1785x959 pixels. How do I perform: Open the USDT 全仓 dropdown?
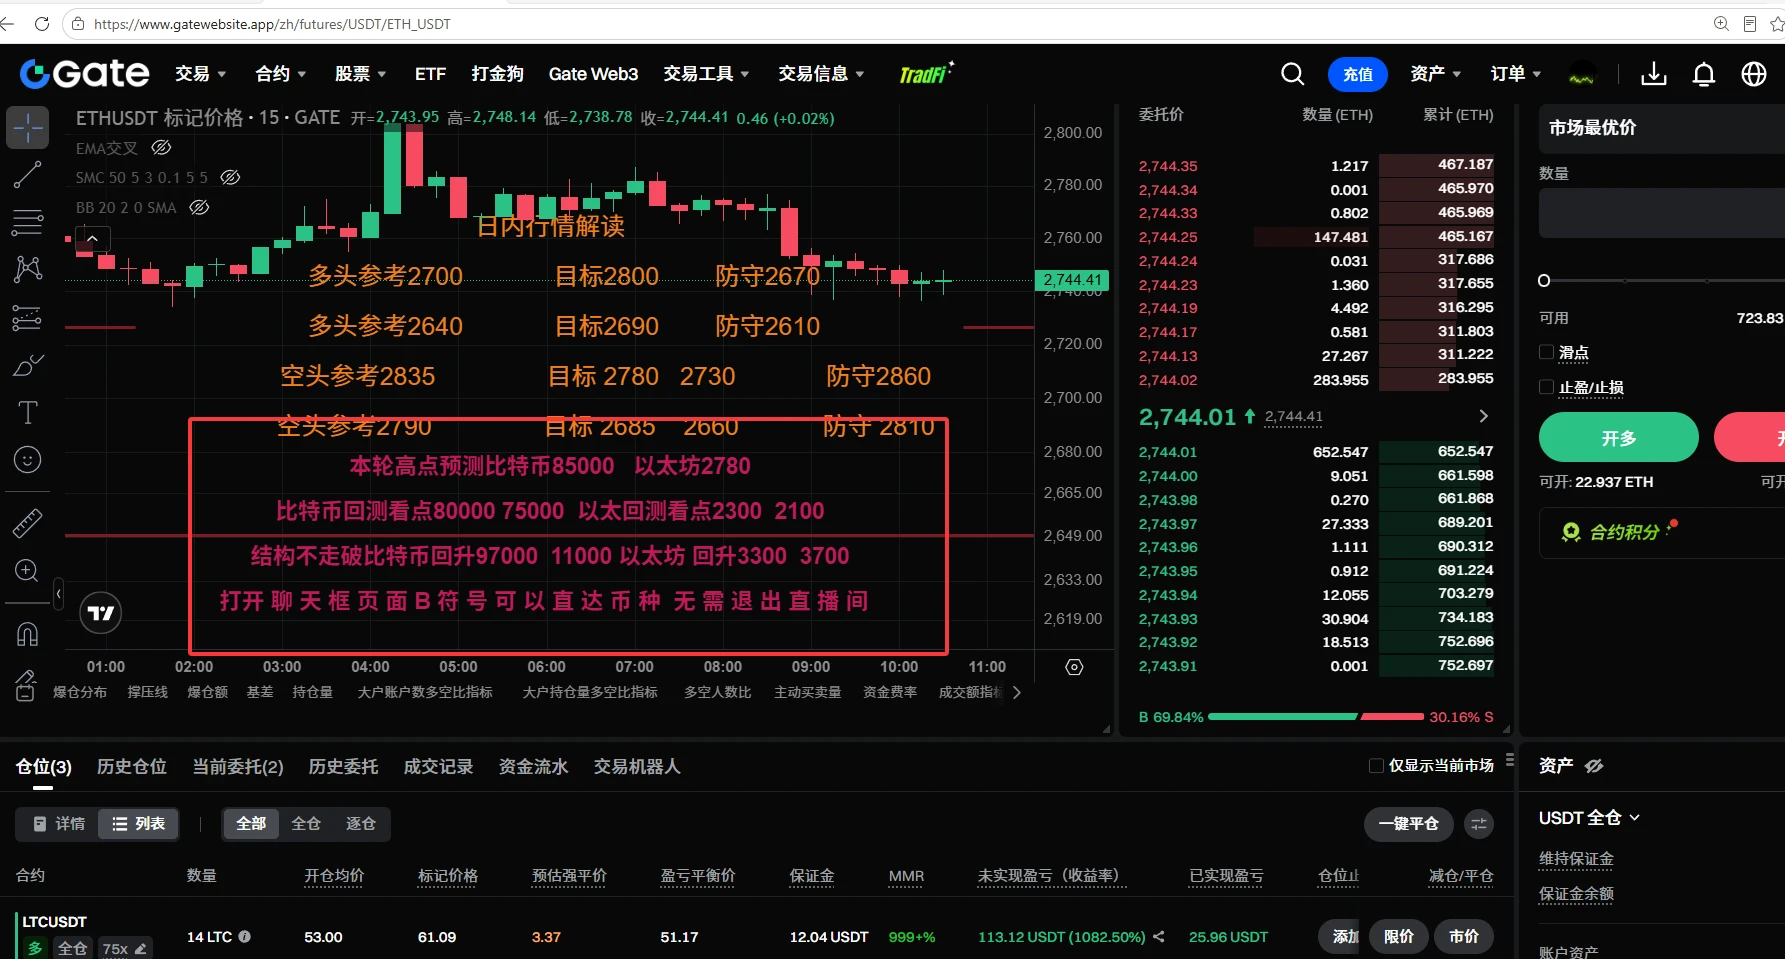coord(1589,818)
